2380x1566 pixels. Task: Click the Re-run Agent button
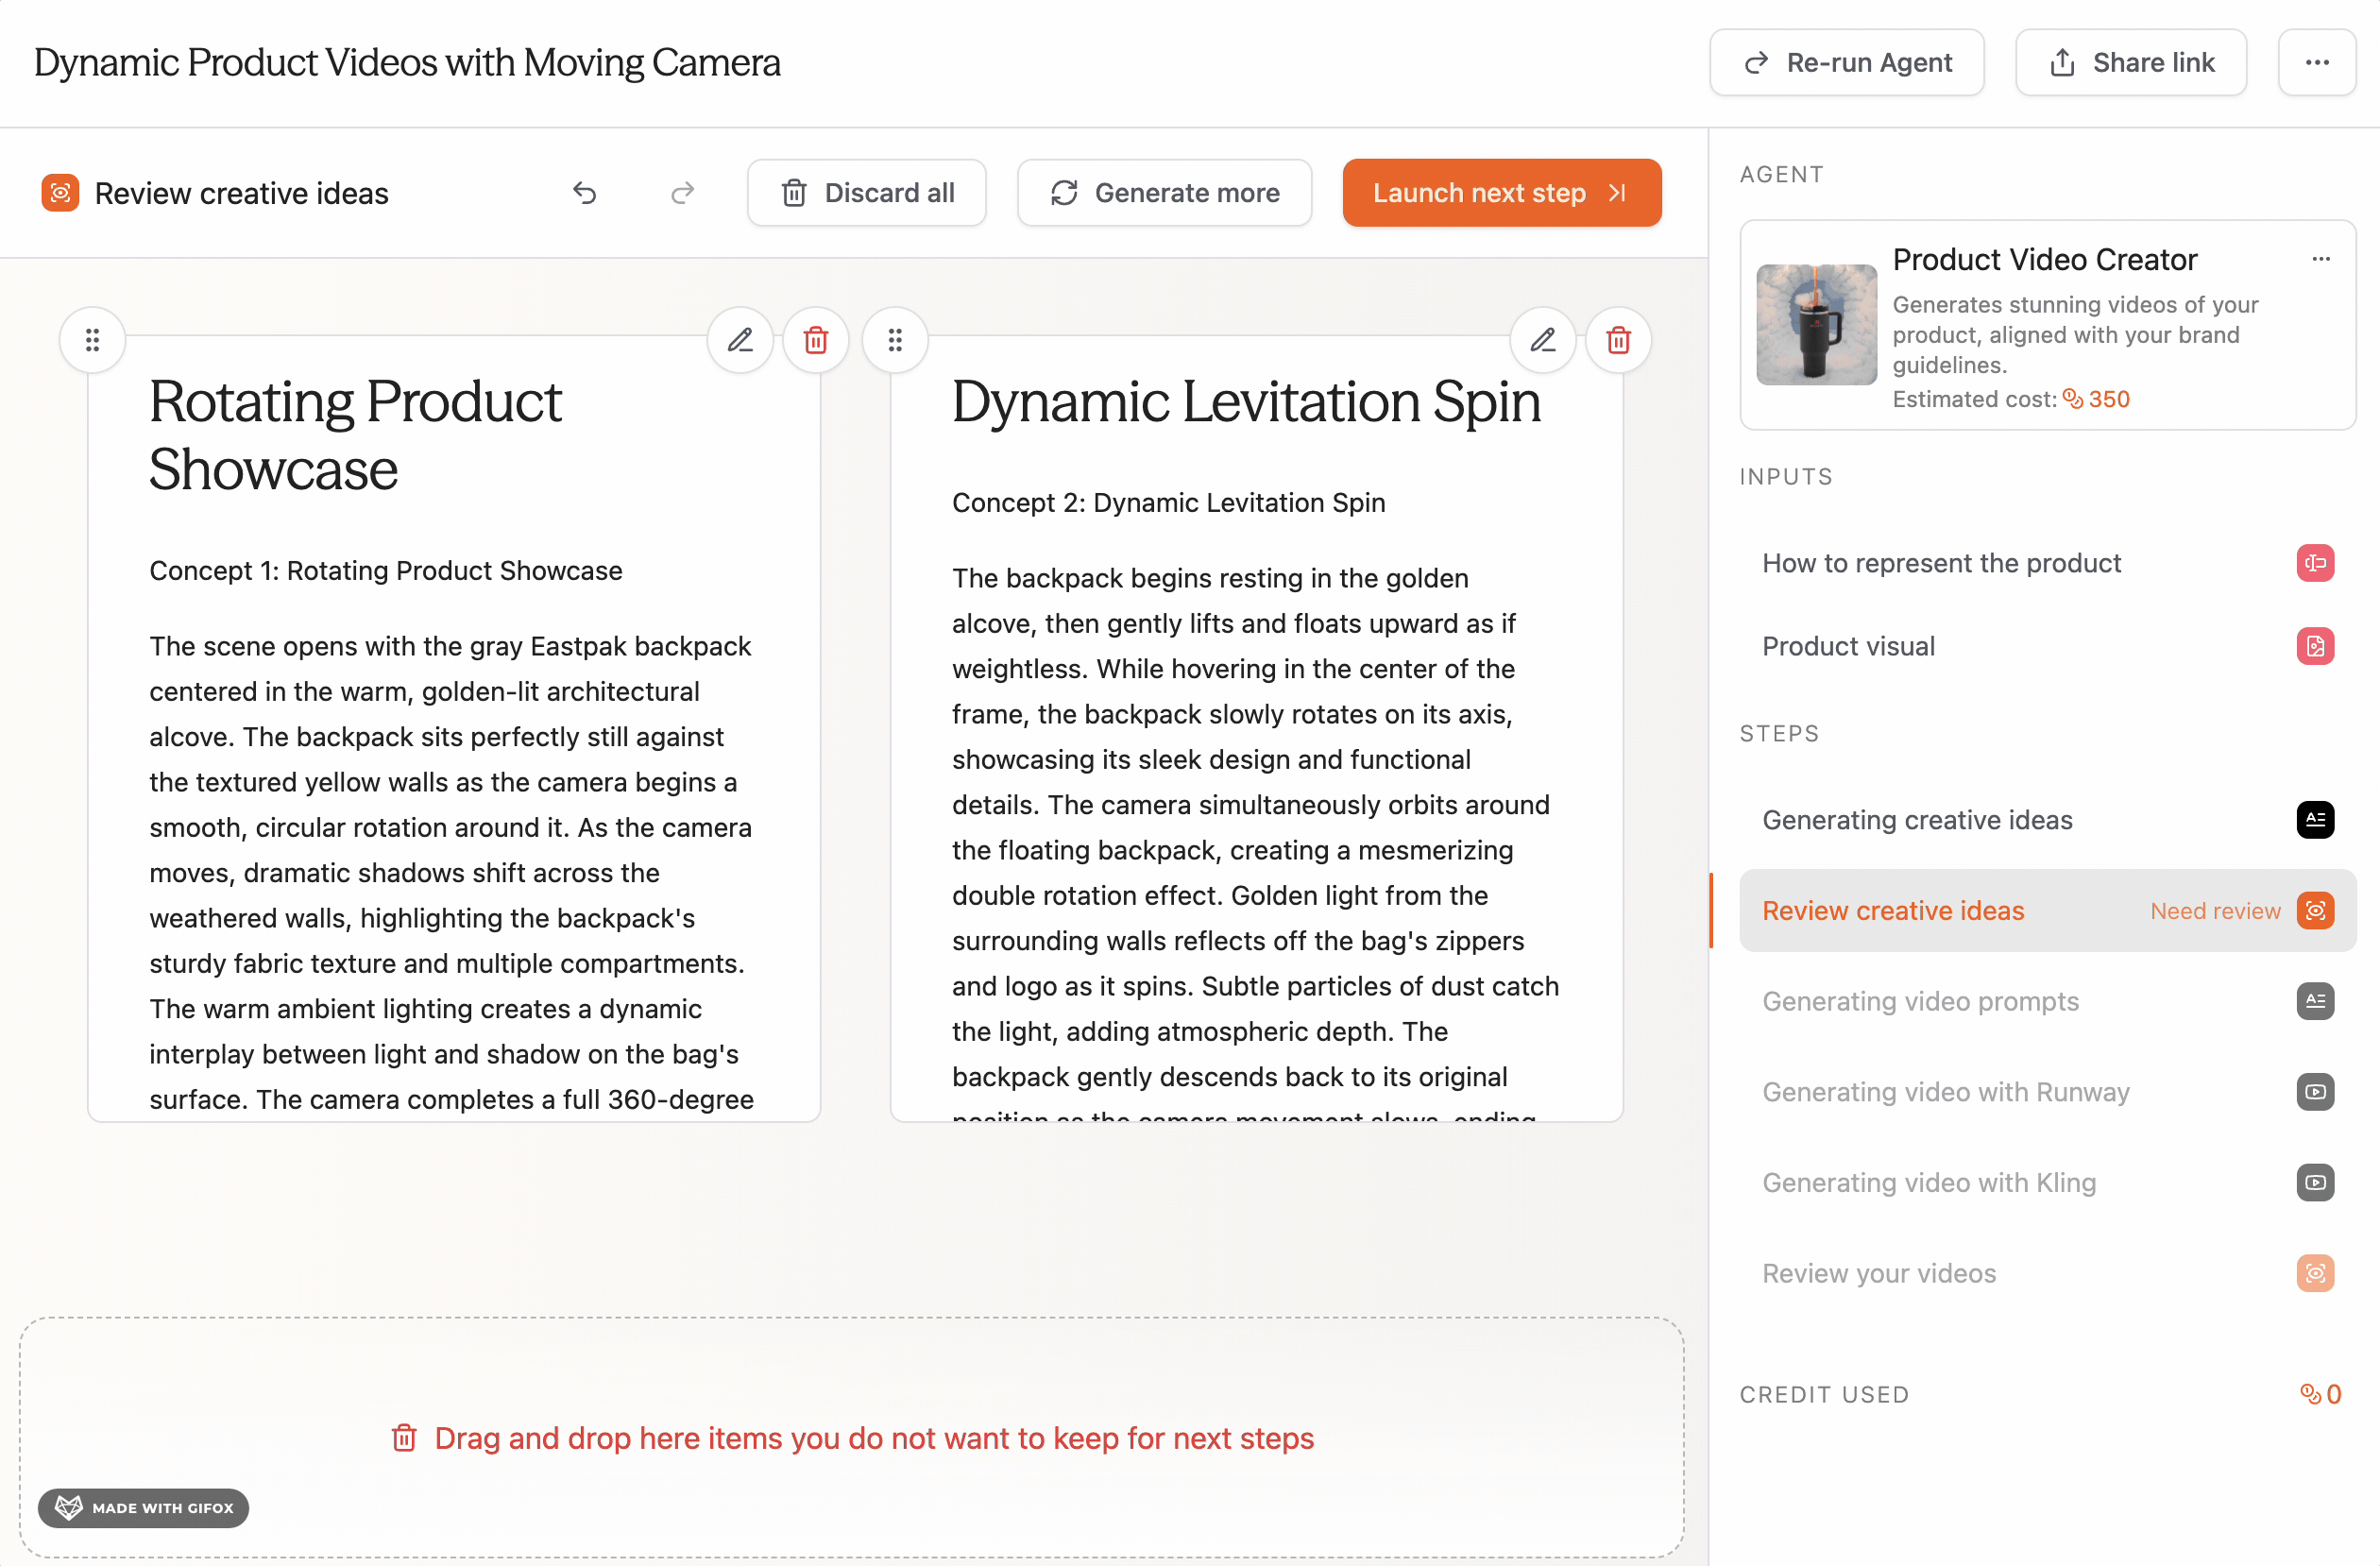click(x=1846, y=62)
